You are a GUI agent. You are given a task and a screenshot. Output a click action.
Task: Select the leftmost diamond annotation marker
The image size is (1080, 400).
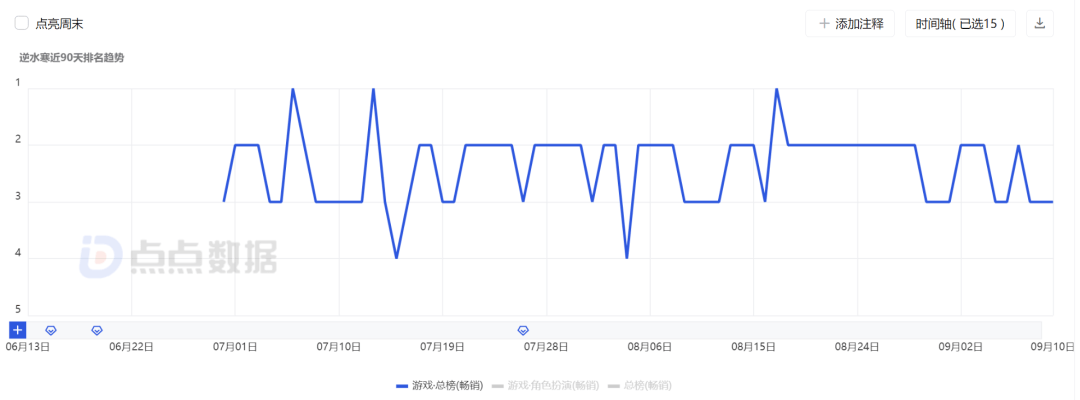click(51, 329)
